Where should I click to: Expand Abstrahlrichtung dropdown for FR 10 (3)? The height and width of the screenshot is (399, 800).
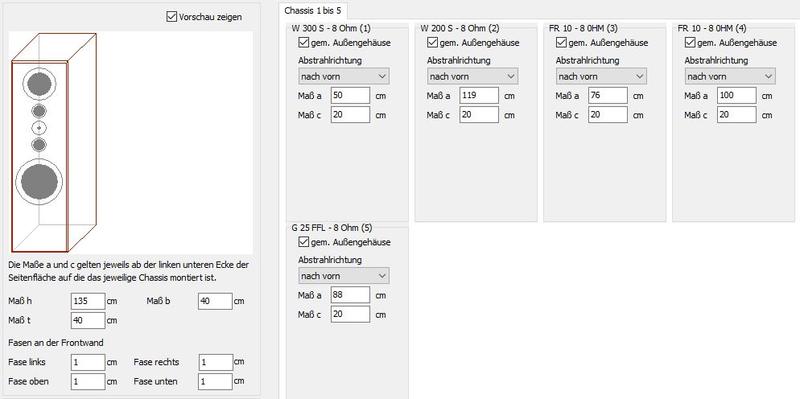[x=601, y=77]
